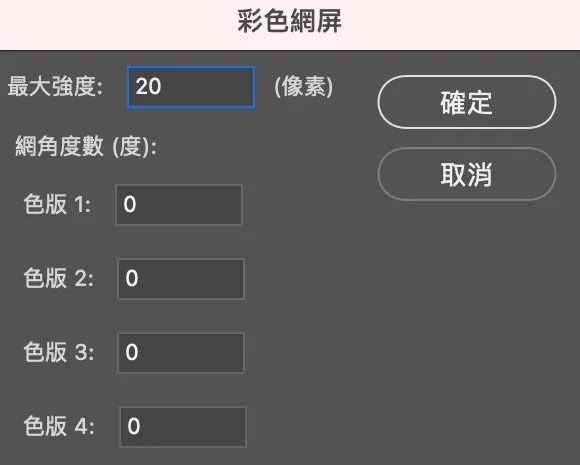Click the (像素) unit label
This screenshot has width=580, height=465.
[304, 87]
